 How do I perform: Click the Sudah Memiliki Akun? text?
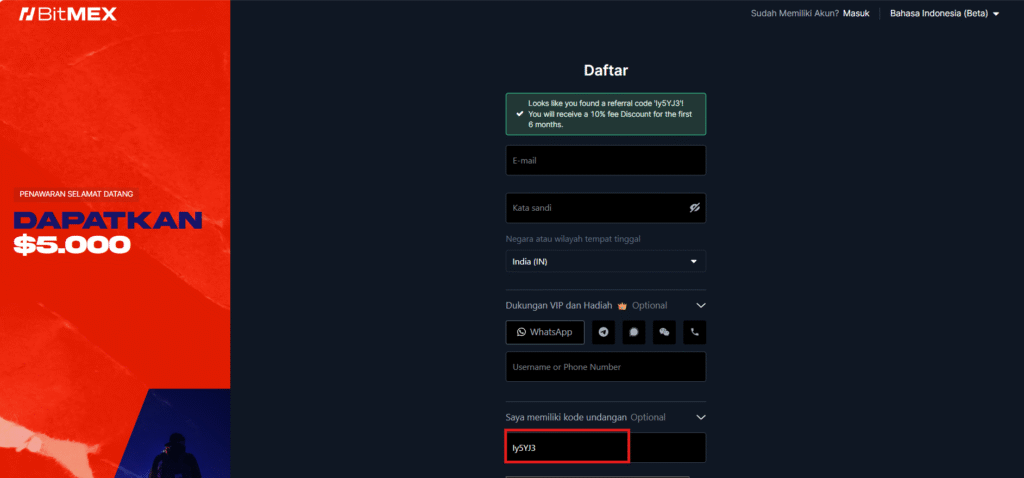795,14
